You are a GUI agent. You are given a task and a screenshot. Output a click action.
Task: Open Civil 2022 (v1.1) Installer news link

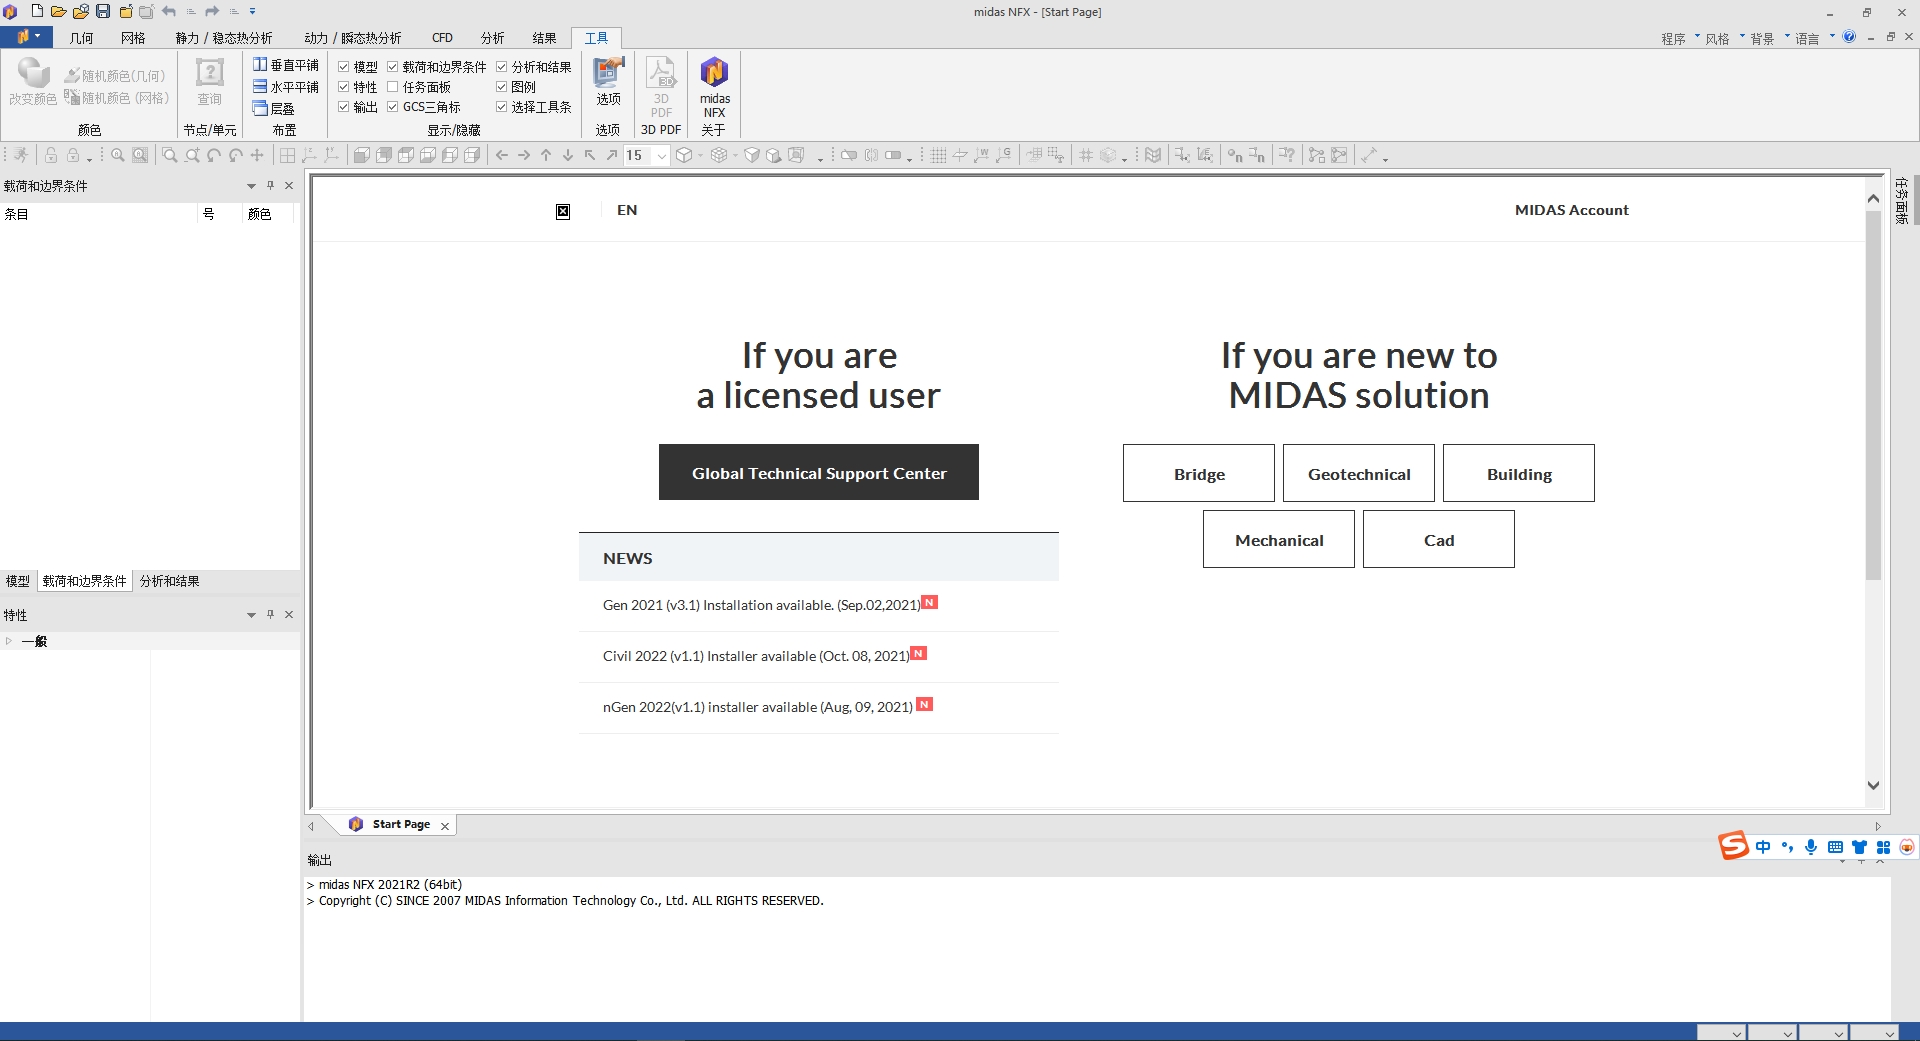coord(756,656)
